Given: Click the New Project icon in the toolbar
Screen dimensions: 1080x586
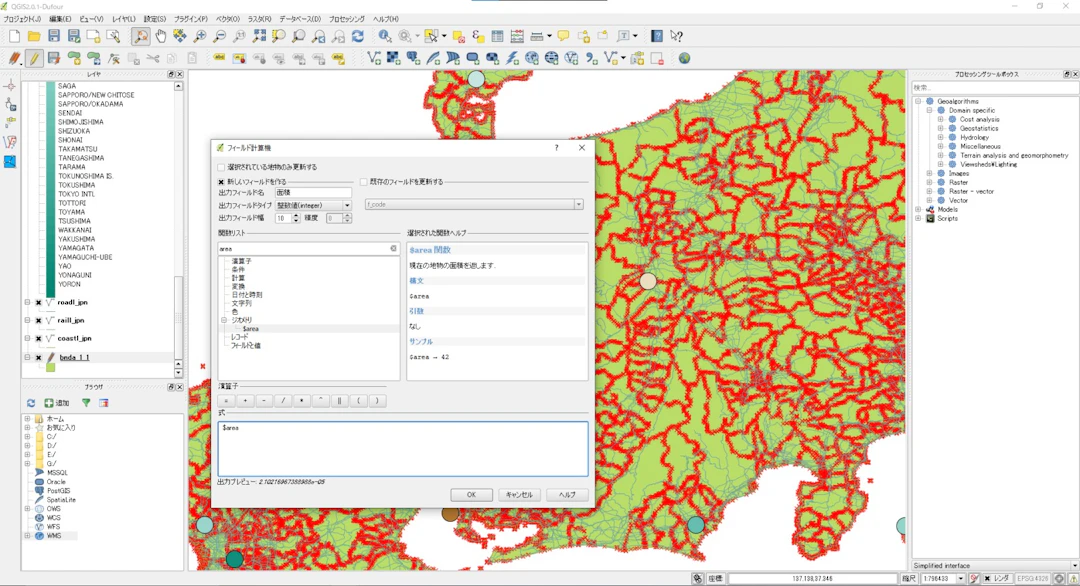Looking at the screenshot, I should coord(14,36).
